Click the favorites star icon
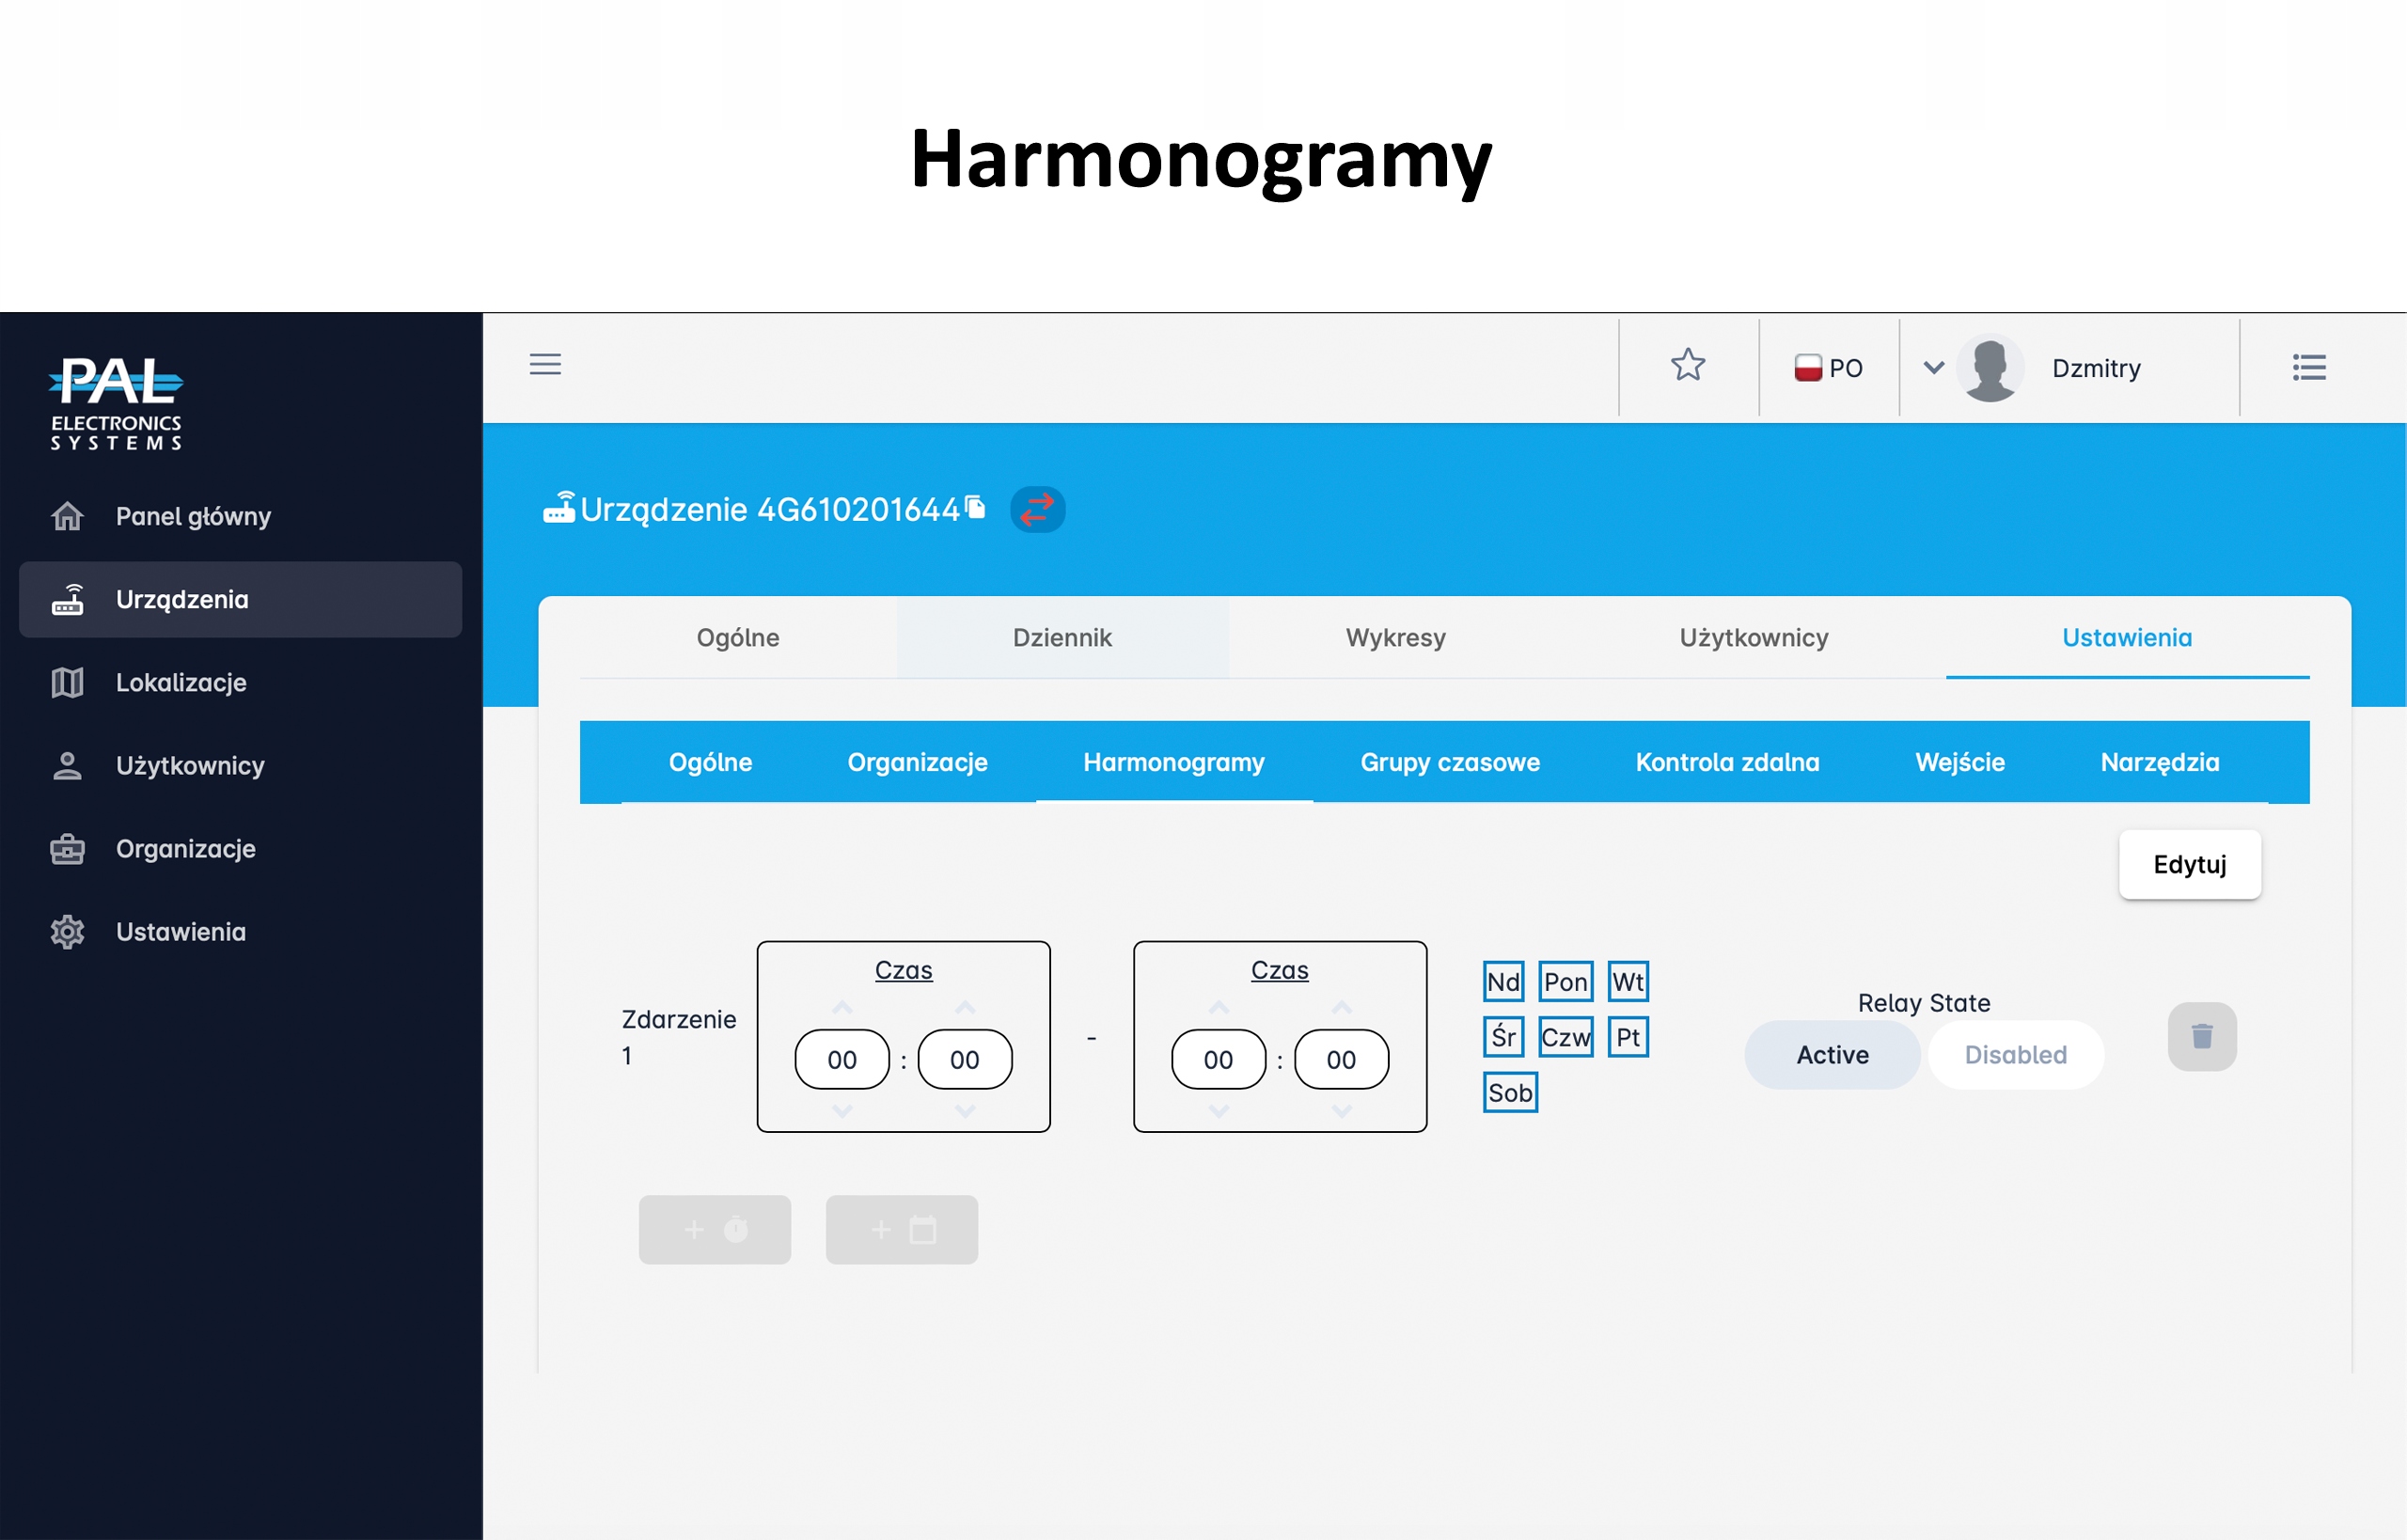The height and width of the screenshot is (1540, 2407). tap(1688, 365)
